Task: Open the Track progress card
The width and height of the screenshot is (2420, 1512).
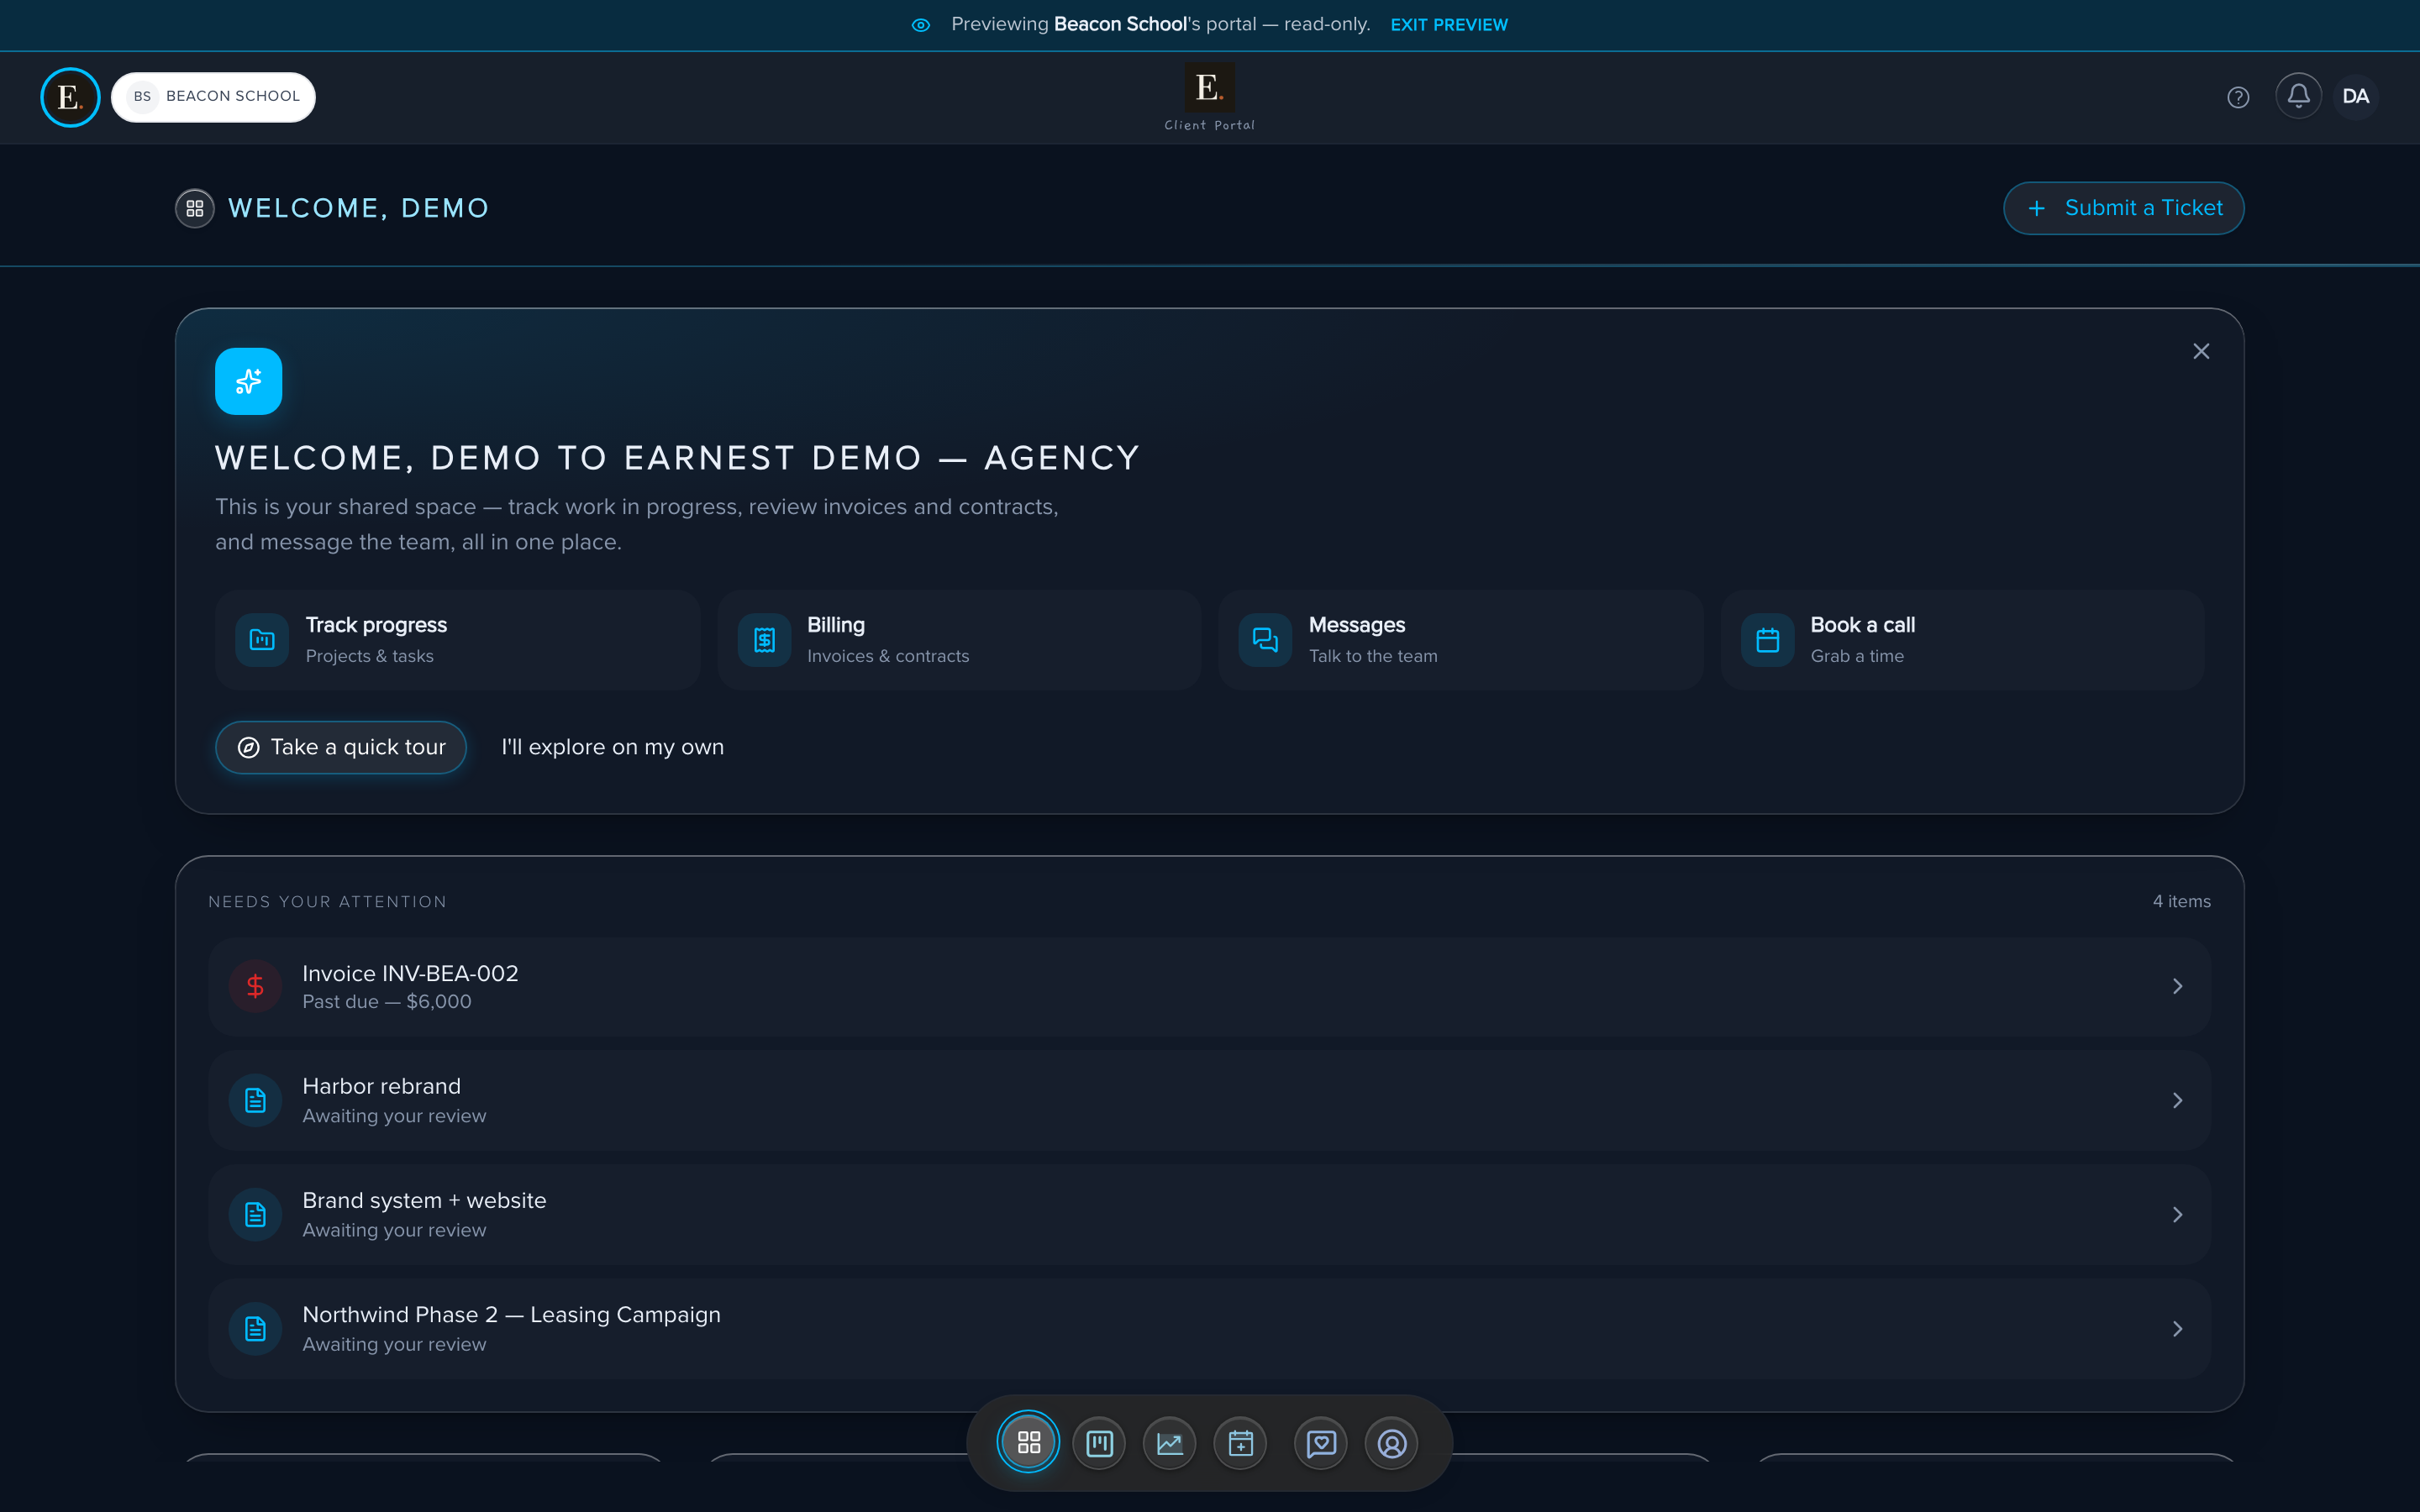Action: tap(457, 640)
